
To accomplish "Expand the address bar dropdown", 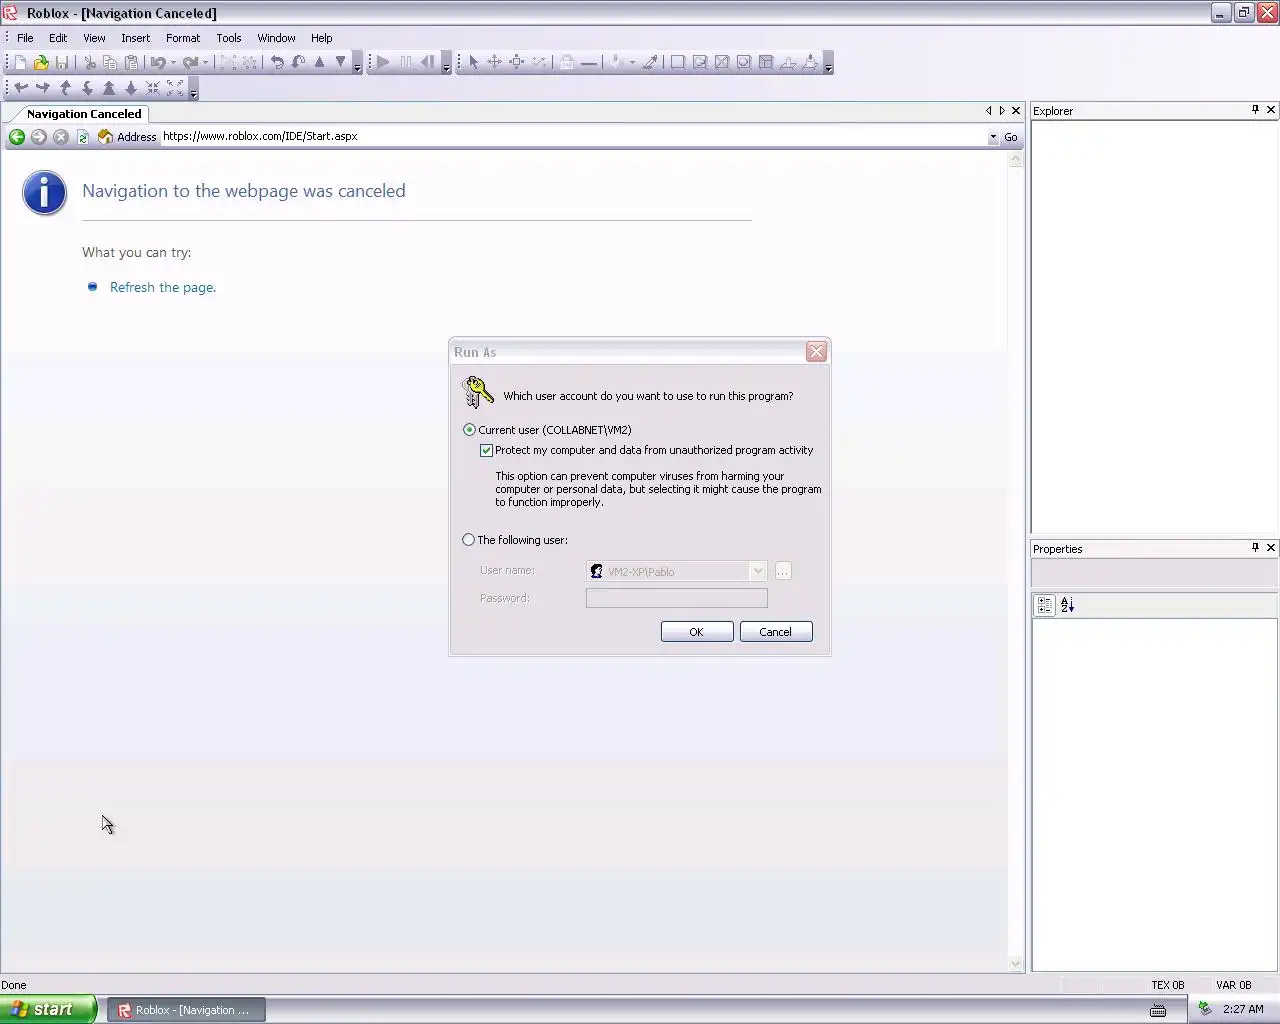I will point(993,137).
